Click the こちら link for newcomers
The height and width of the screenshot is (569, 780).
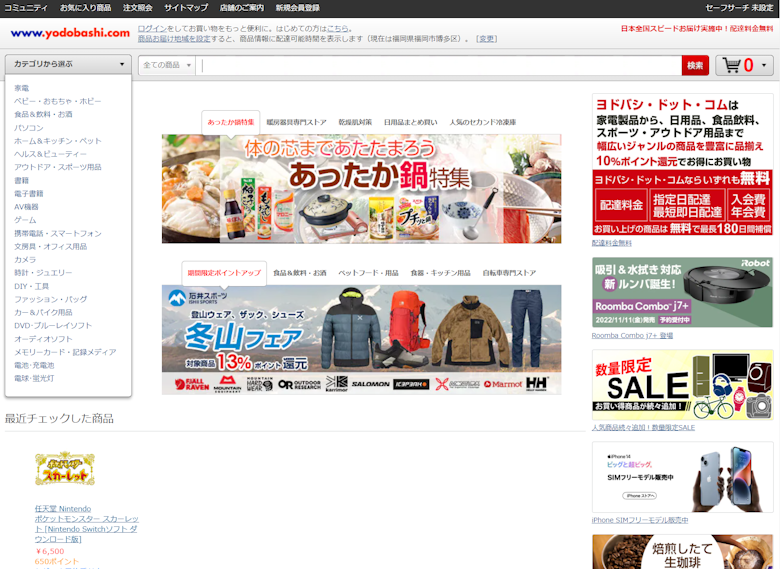[337, 29]
